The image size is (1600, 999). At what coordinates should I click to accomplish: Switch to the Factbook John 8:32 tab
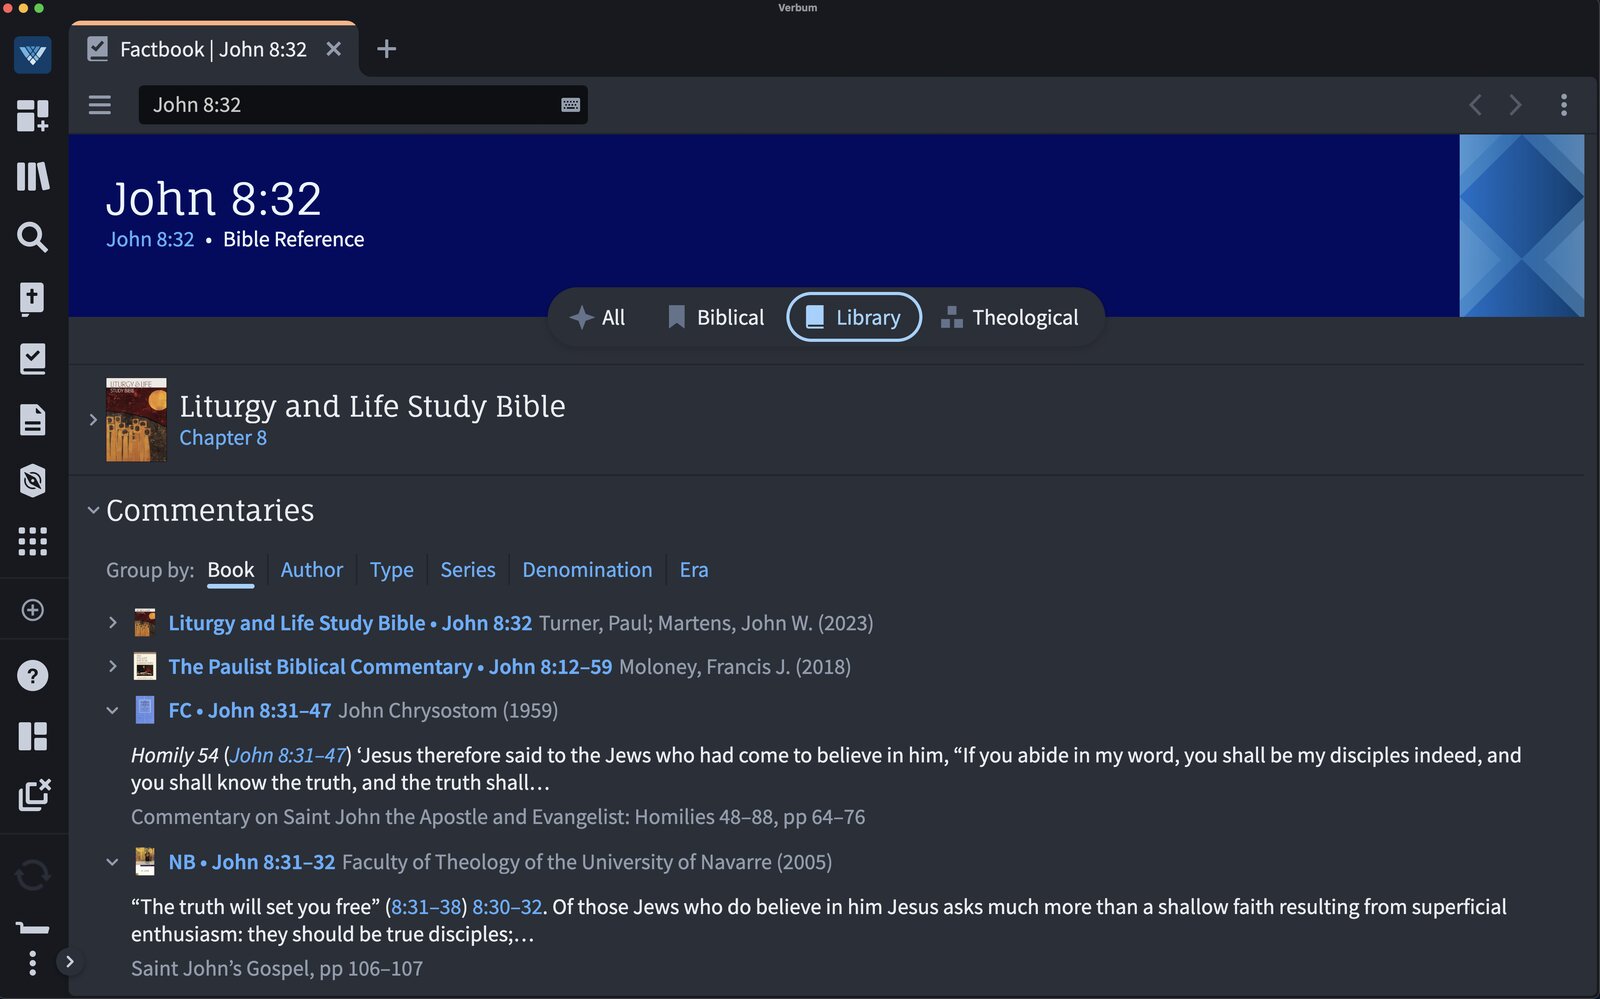click(x=212, y=48)
